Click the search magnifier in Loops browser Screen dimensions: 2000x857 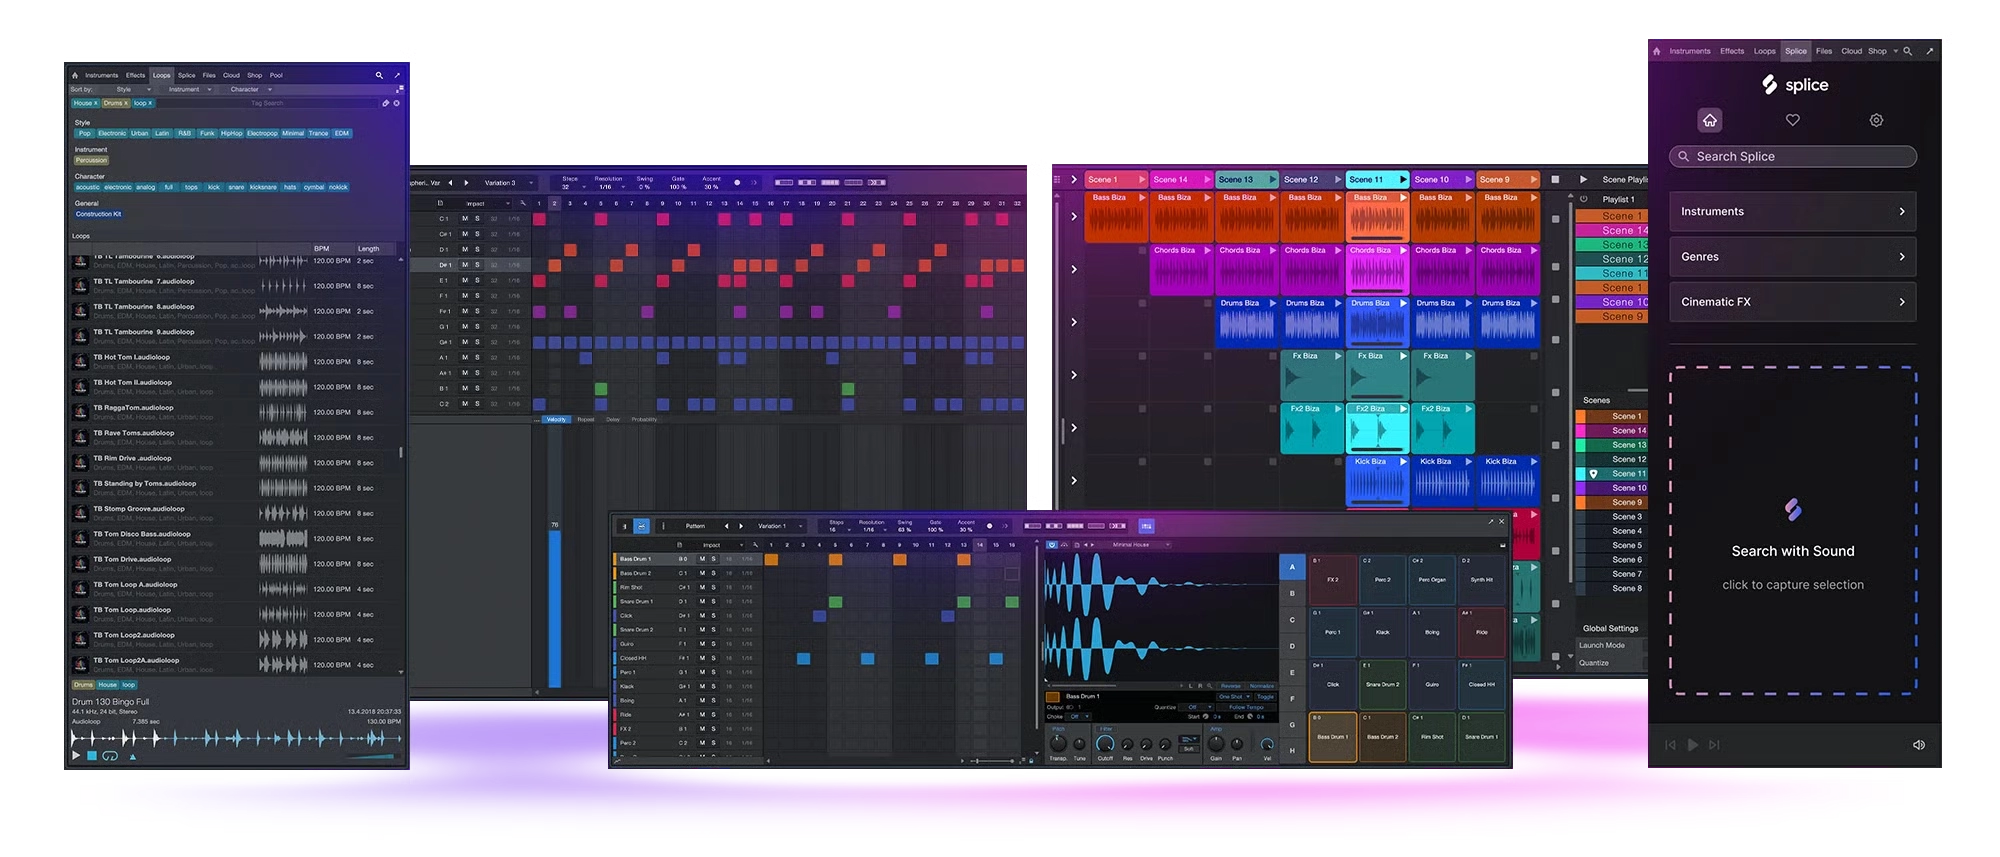[379, 75]
